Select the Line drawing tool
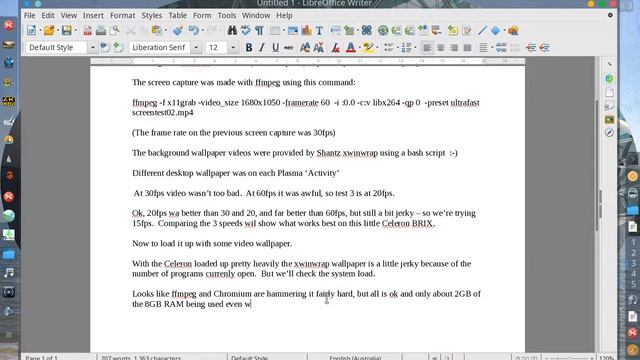This screenshot has height=360, width=640. [x=482, y=30]
